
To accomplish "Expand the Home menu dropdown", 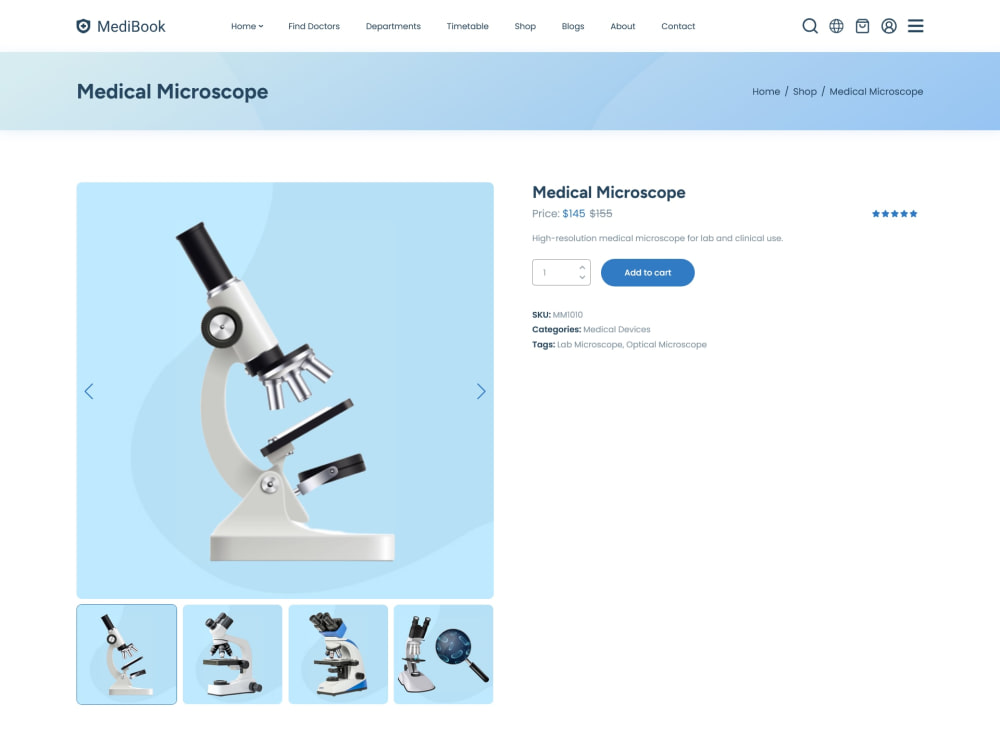I will 247,26.
